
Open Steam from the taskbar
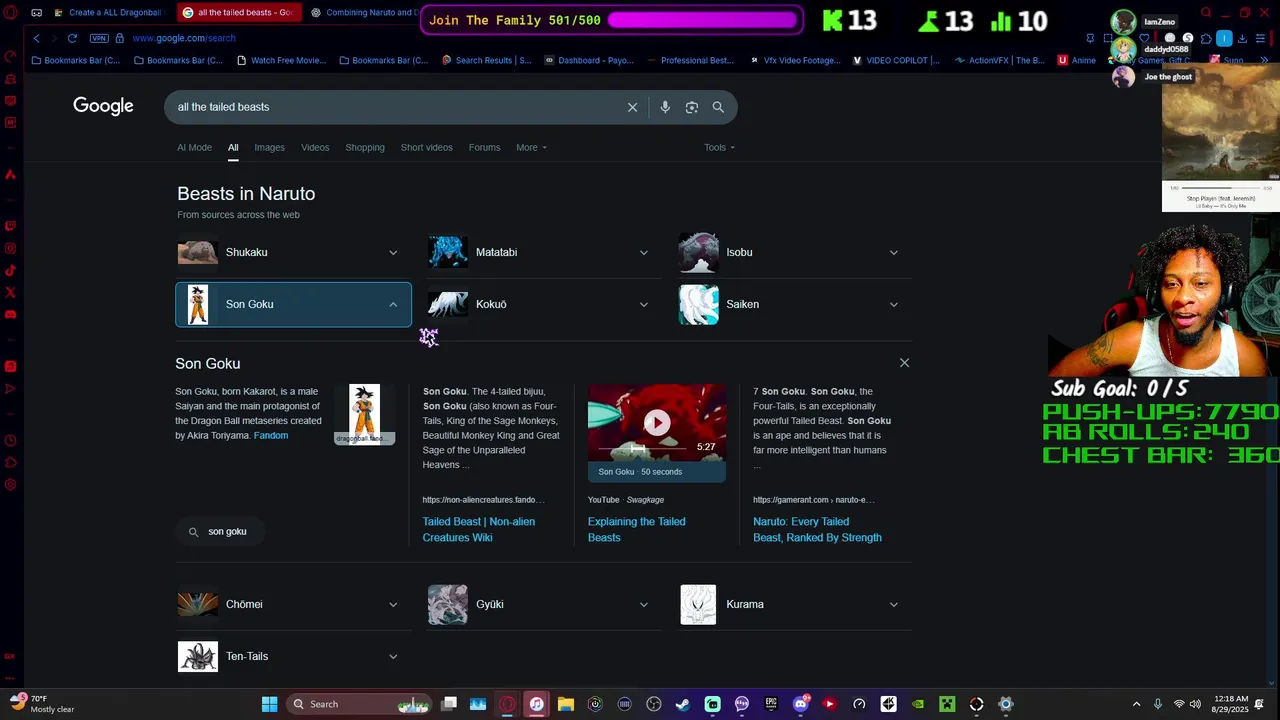coord(683,704)
